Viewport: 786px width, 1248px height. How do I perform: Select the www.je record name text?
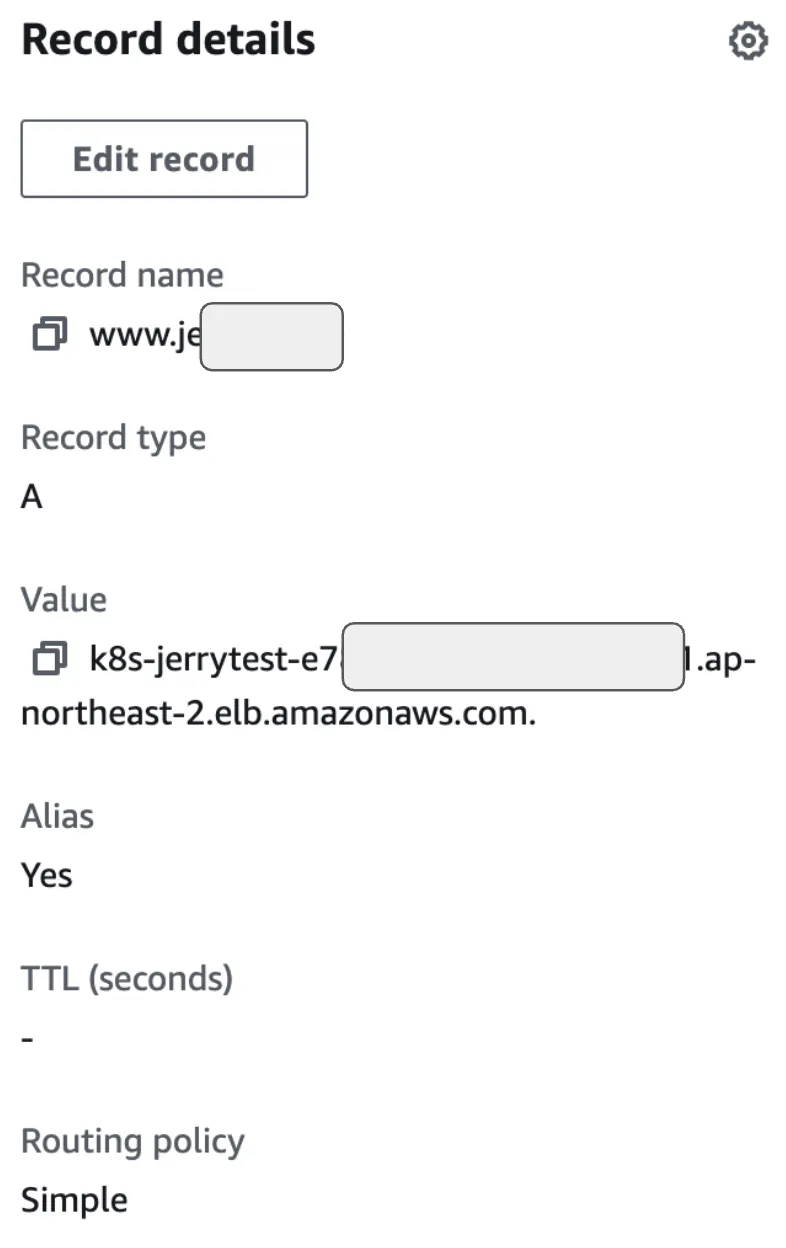pyautogui.click(x=145, y=335)
